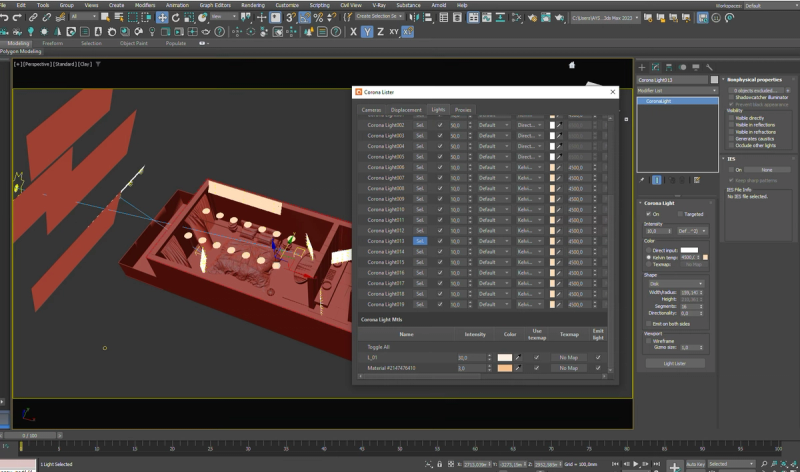The height and width of the screenshot is (472, 800).
Task: Open the Modifier List dropdown
Action: pyautogui.click(x=677, y=90)
